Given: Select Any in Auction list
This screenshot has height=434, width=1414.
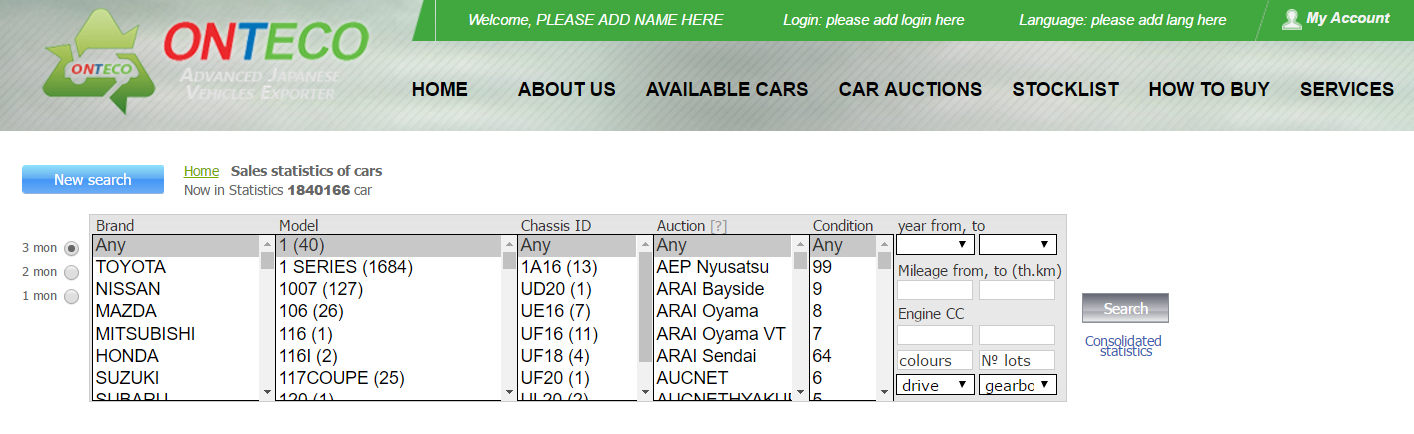Looking at the screenshot, I should [x=723, y=245].
